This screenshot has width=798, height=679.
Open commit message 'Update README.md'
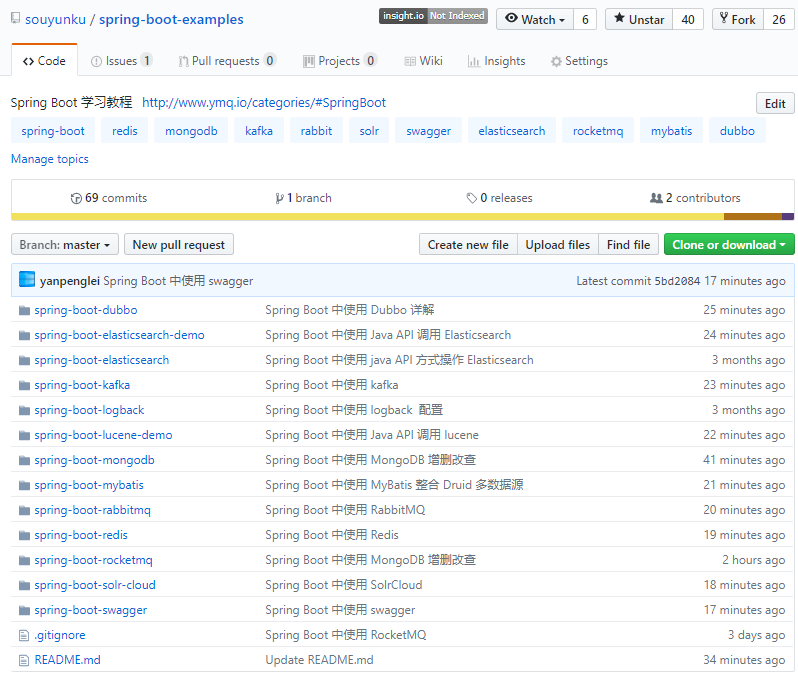coord(319,660)
